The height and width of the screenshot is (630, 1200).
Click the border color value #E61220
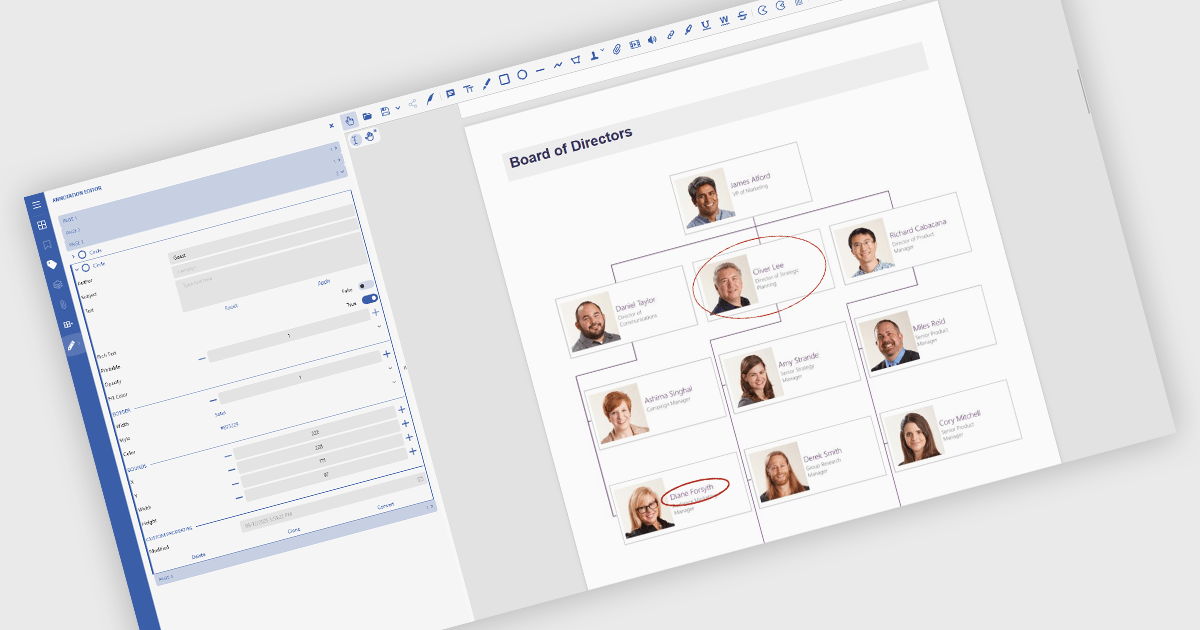pos(228,426)
